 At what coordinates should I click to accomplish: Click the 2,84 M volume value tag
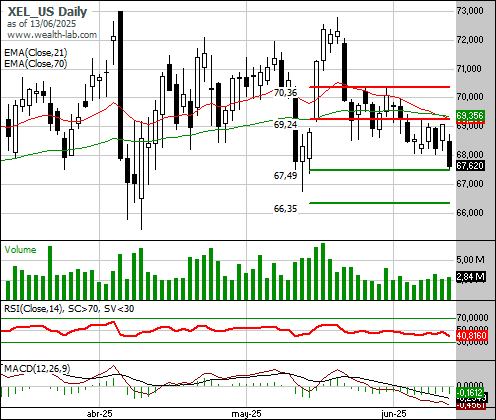point(470,277)
